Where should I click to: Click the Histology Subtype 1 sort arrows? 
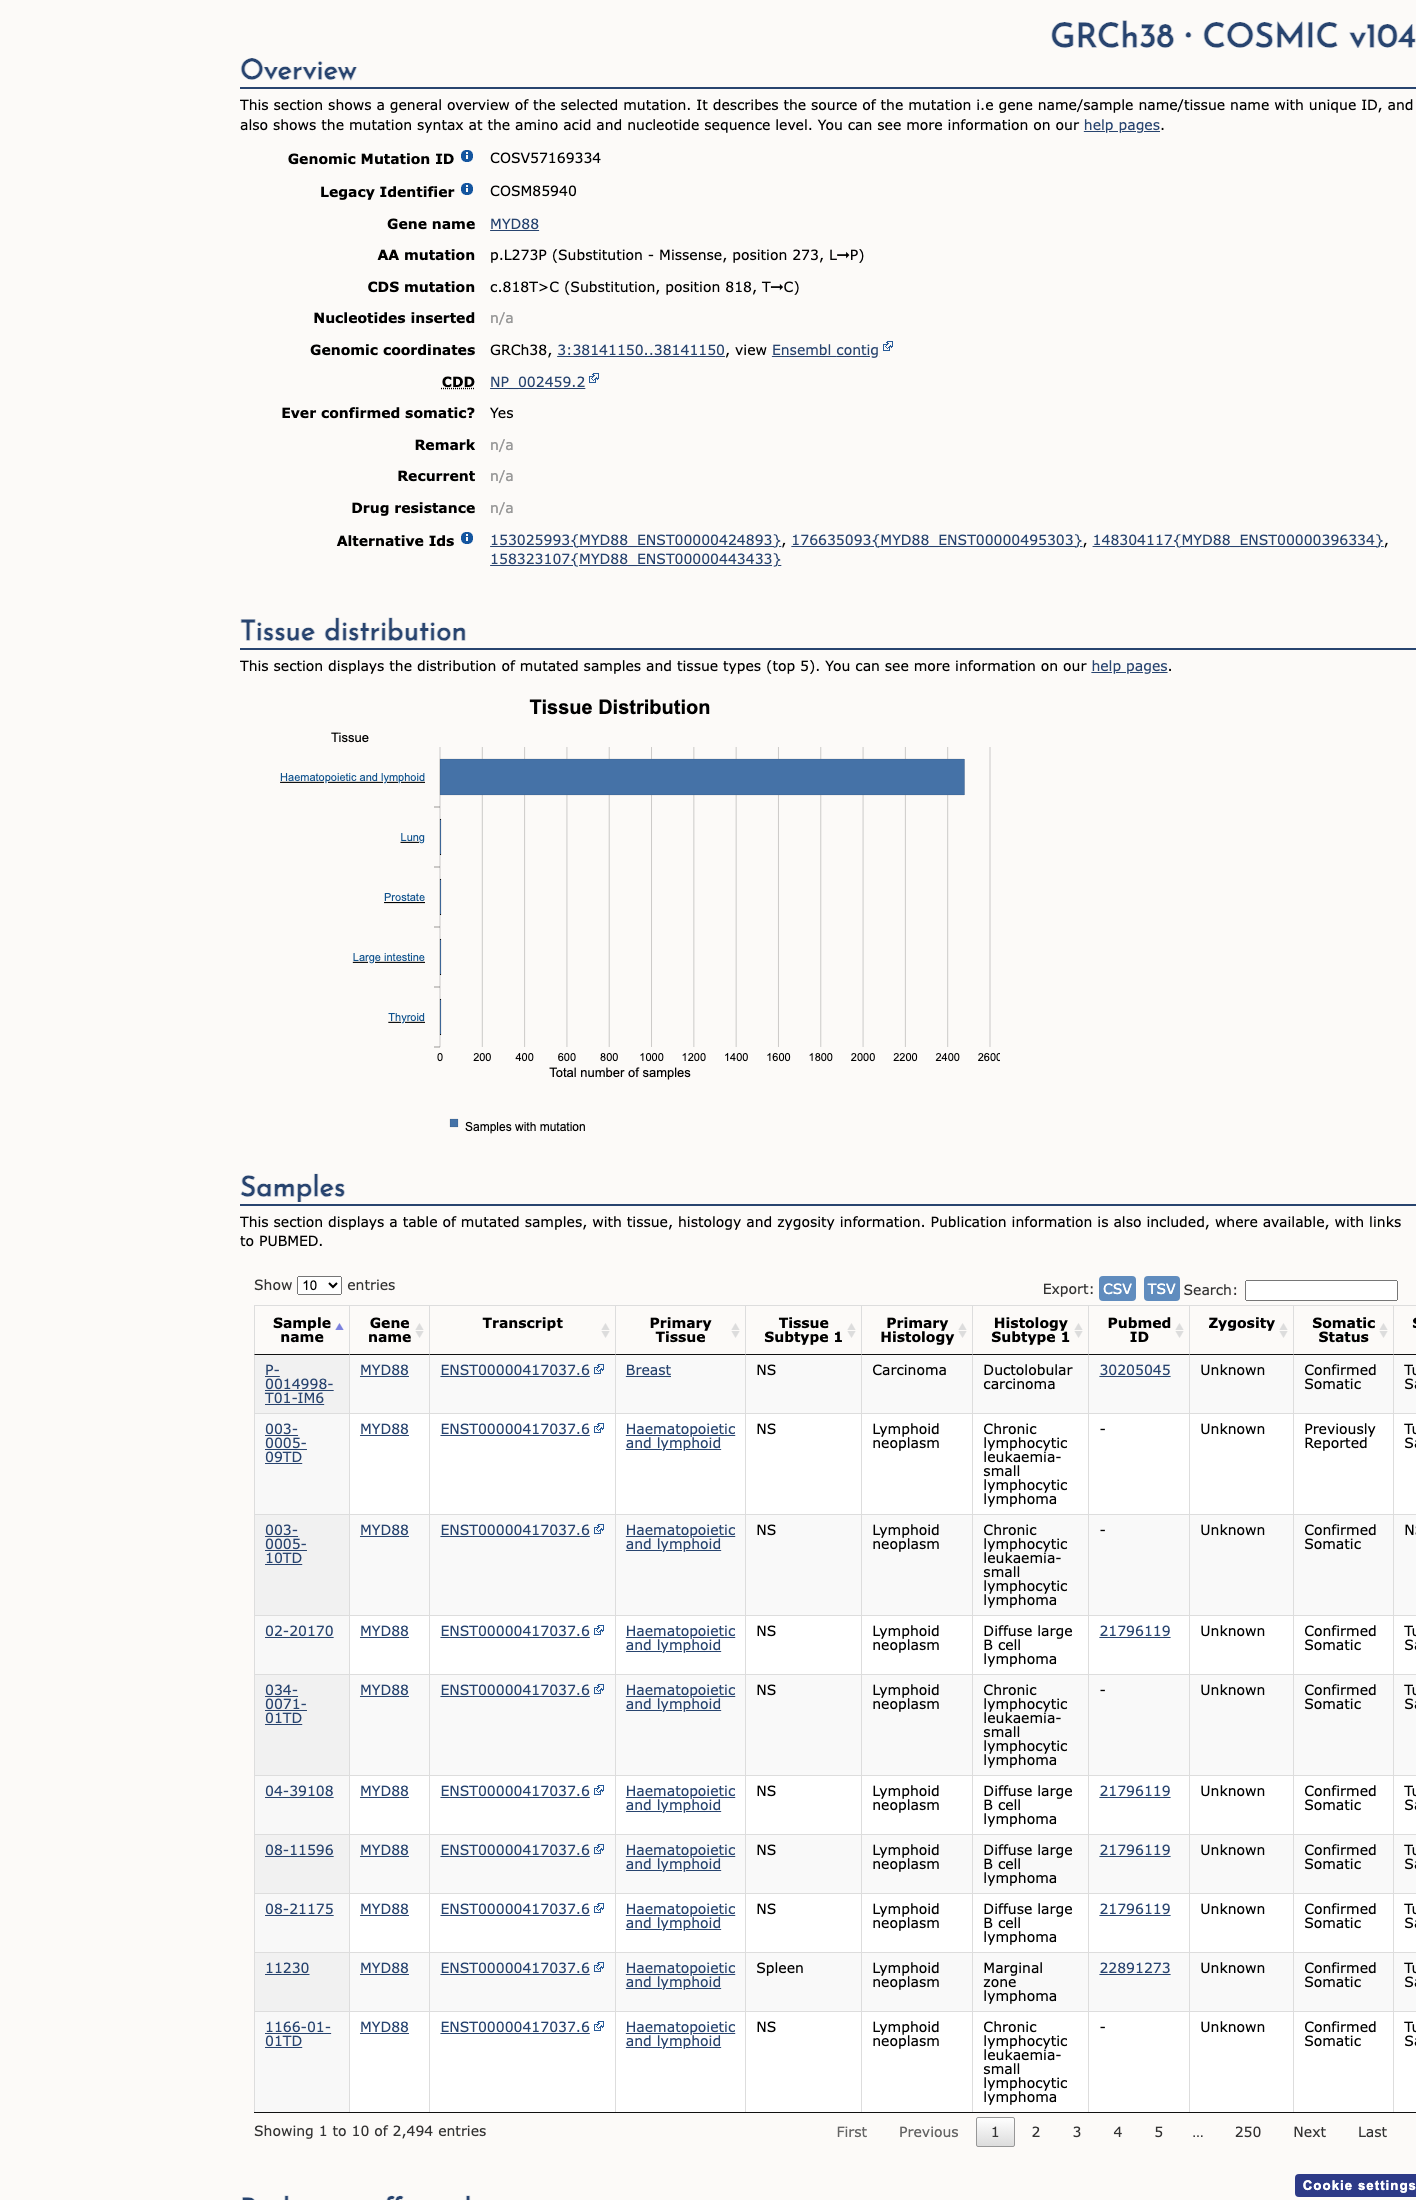[x=1078, y=1331]
